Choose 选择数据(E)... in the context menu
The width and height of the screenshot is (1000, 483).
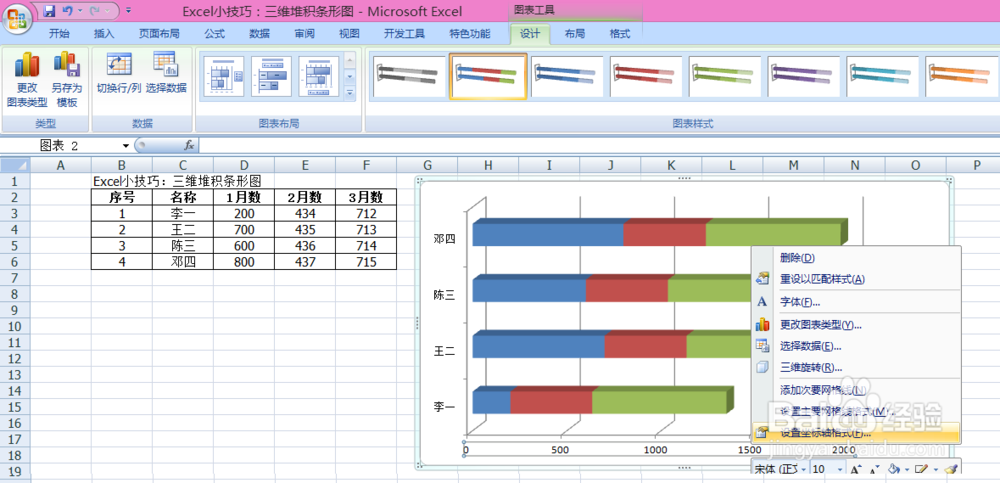[857, 346]
